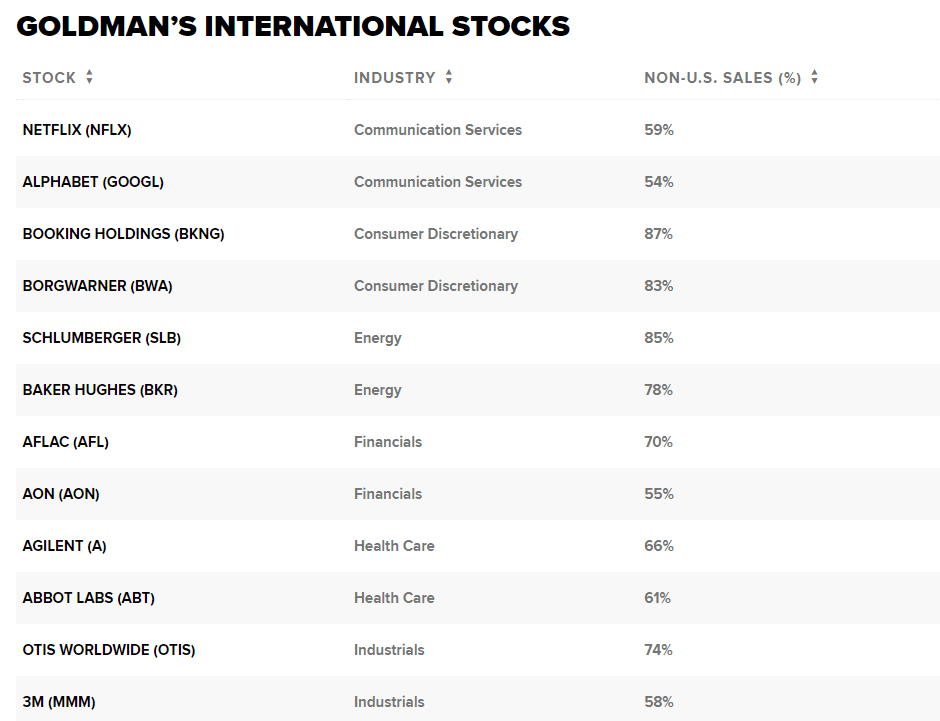This screenshot has width=940, height=721.
Task: Click the STOCK column header label
Action: [x=49, y=78]
